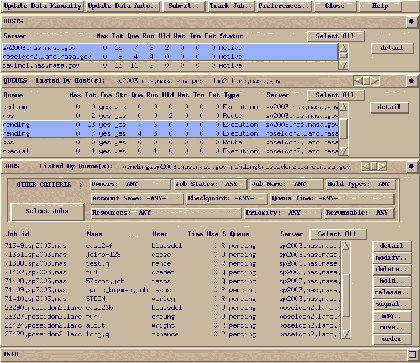
Task: Show detail for selected queues
Action: pyautogui.click(x=389, y=107)
